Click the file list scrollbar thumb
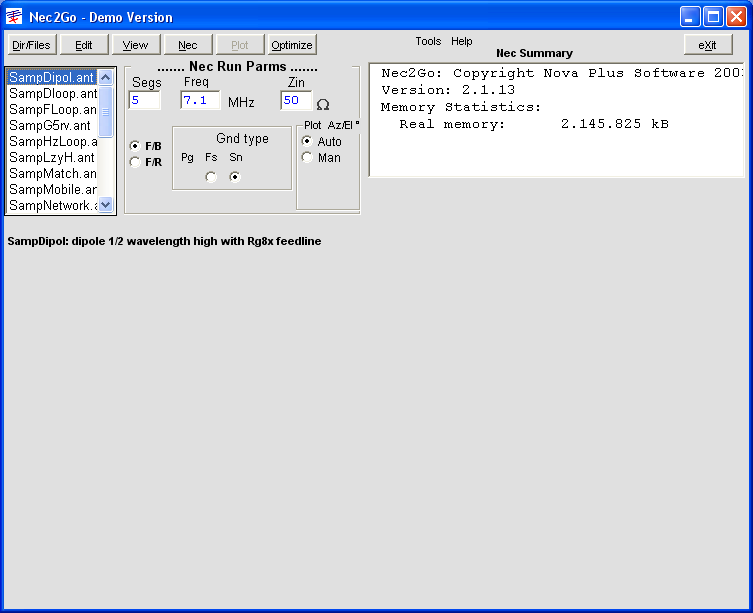Screen dimensions: 753x613 pyautogui.click(x=106, y=111)
